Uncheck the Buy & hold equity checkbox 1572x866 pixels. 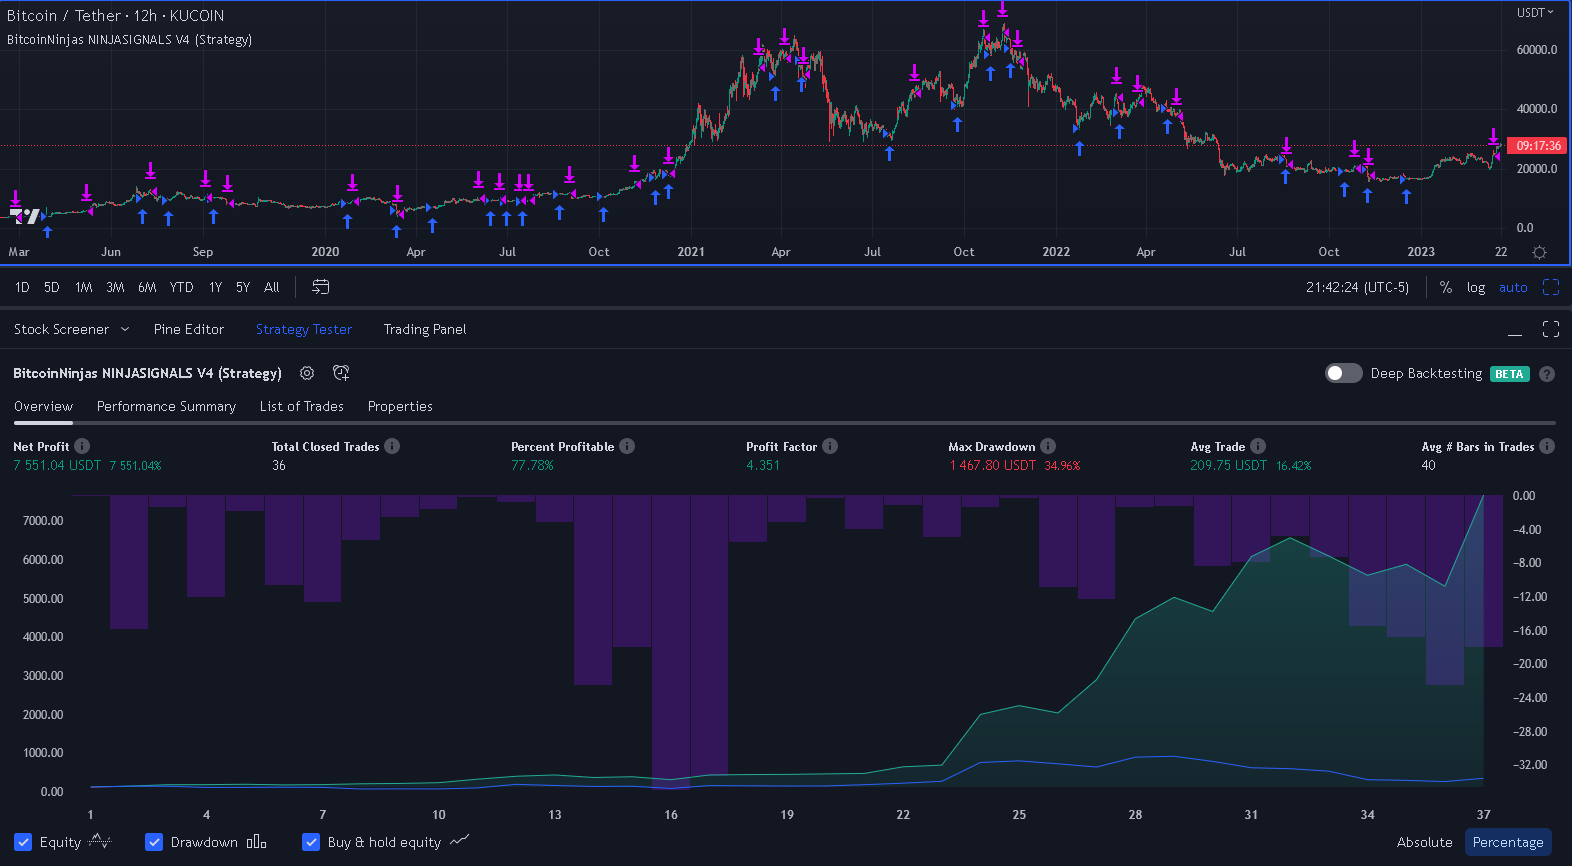pos(311,842)
